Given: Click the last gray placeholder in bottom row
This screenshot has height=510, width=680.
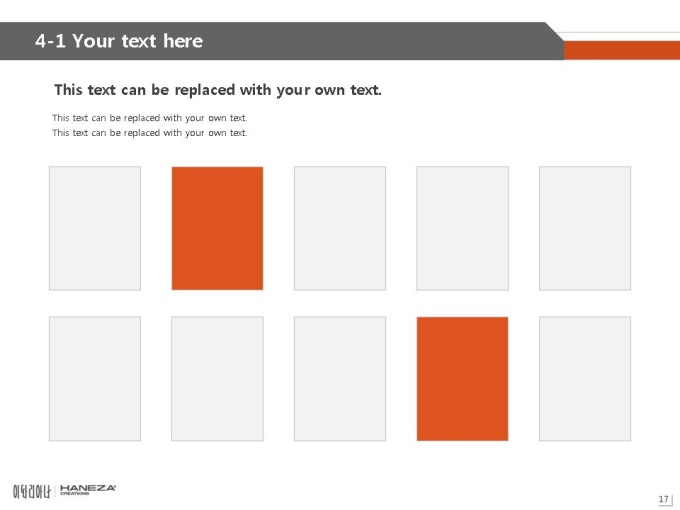Looking at the screenshot, I should coord(585,379).
